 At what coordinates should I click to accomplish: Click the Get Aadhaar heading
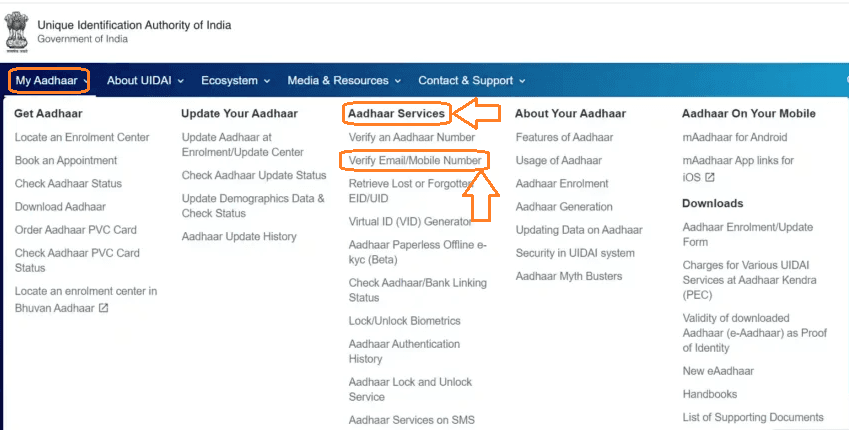(48, 113)
